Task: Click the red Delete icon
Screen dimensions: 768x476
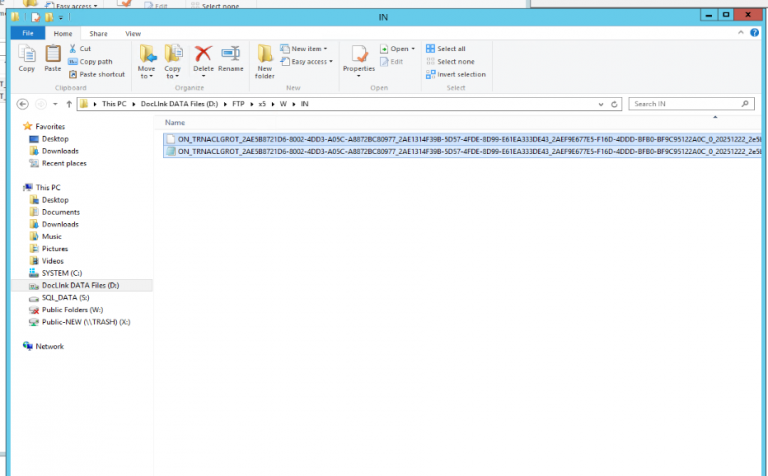Action: [203, 53]
